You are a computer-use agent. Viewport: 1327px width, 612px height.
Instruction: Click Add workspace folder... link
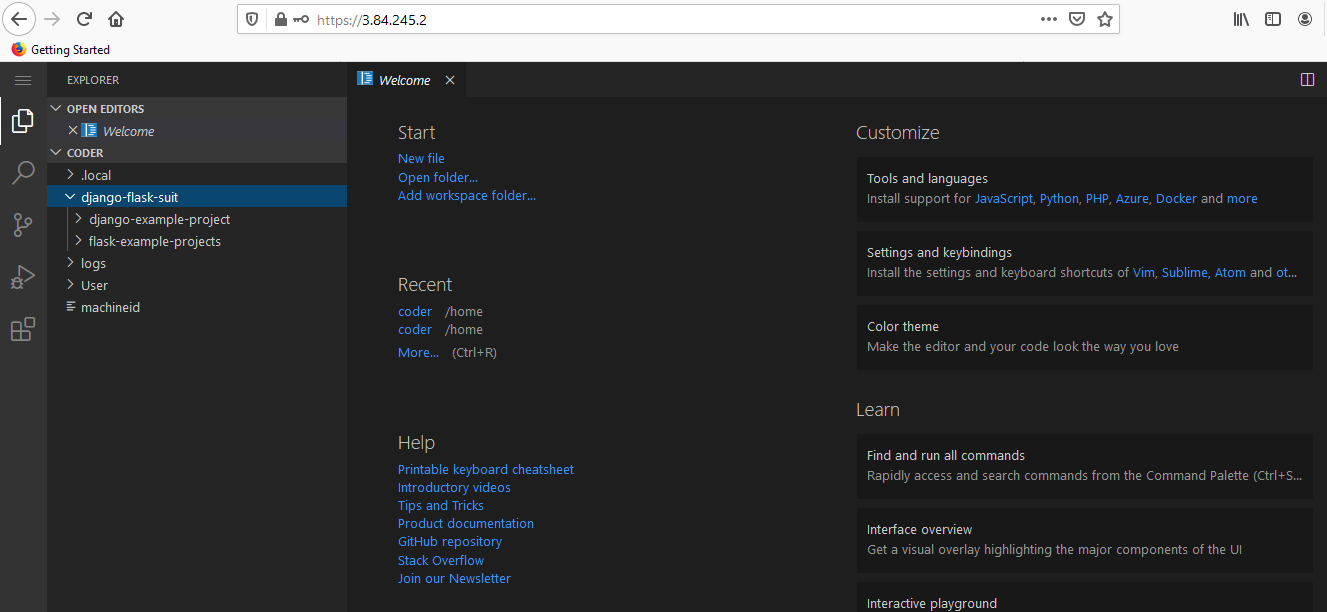pos(467,195)
